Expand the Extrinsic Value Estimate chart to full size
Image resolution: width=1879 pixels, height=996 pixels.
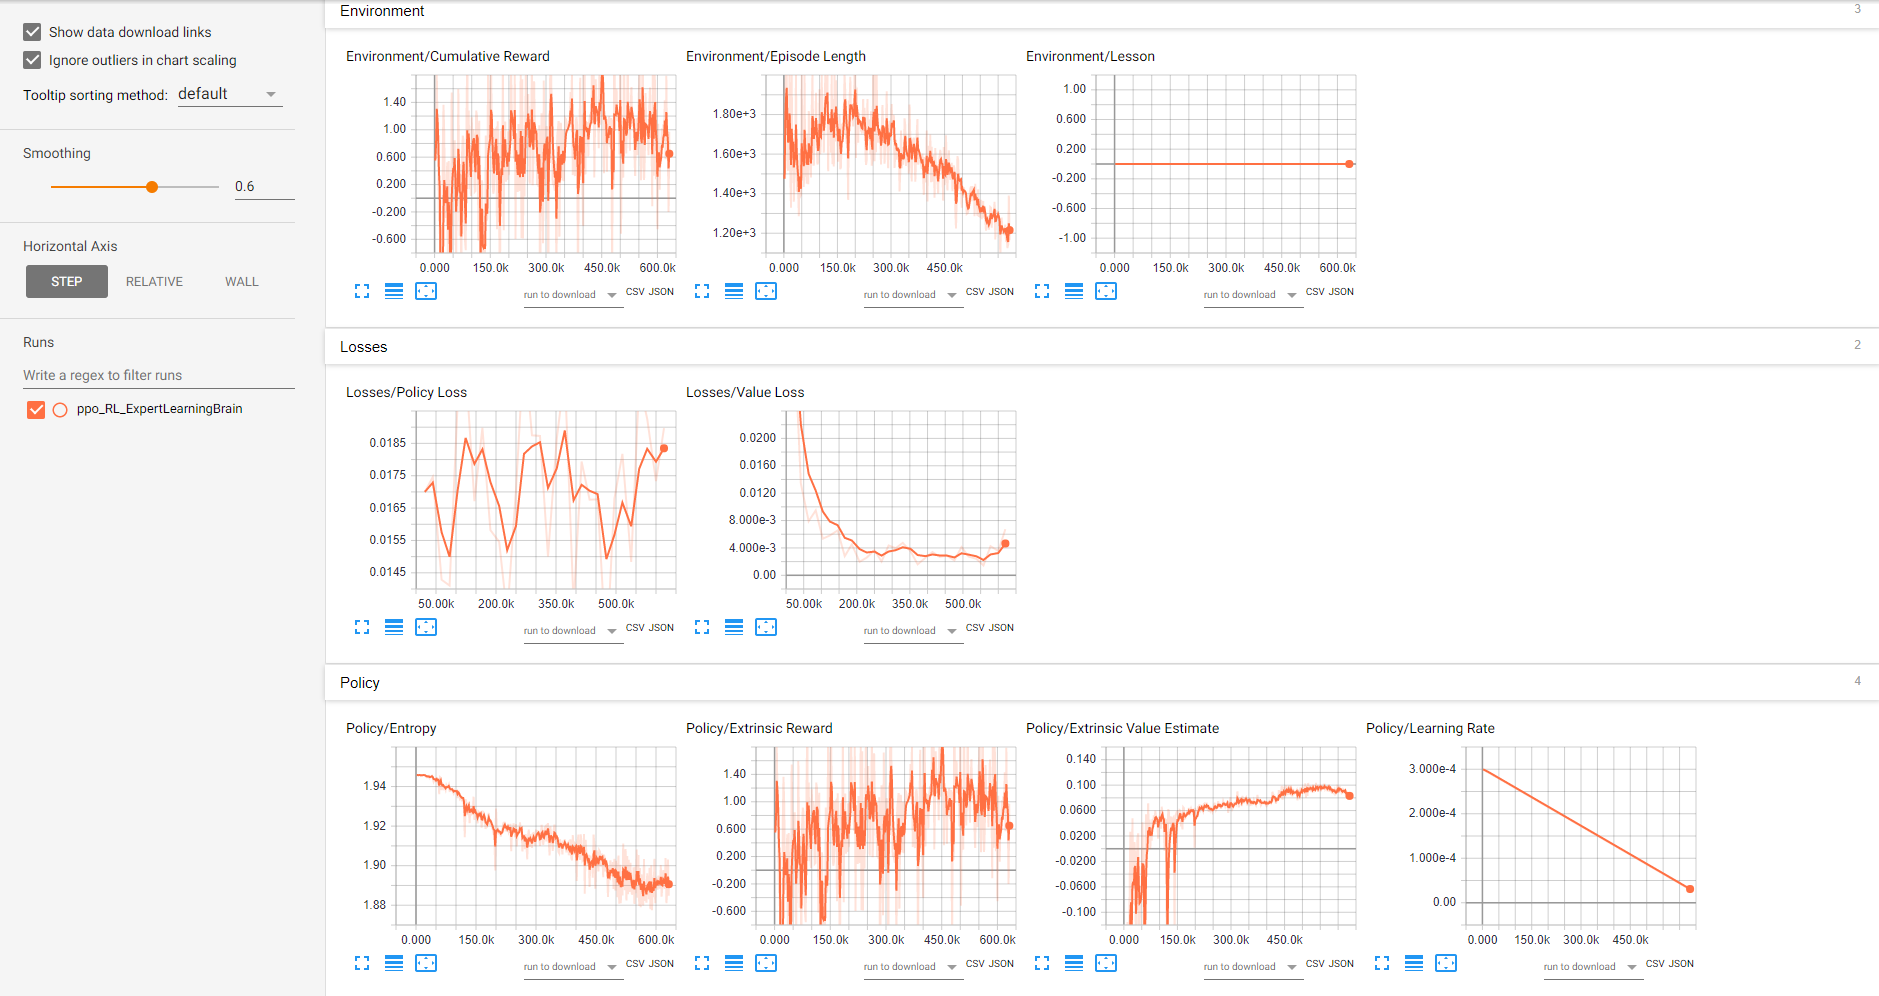(x=1042, y=963)
